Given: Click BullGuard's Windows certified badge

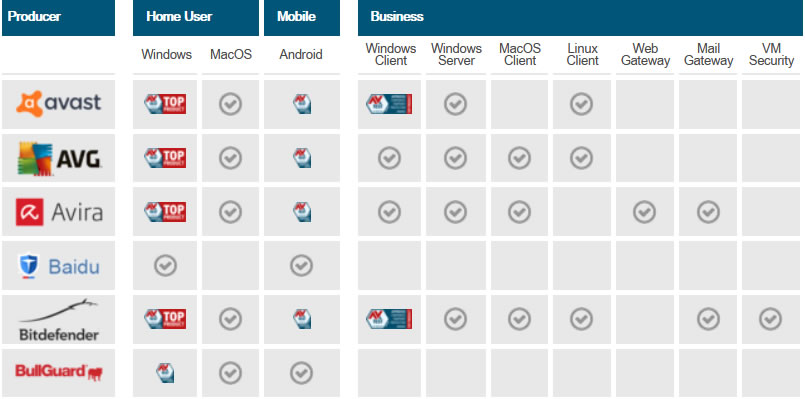Looking at the screenshot, I should [x=165, y=373].
